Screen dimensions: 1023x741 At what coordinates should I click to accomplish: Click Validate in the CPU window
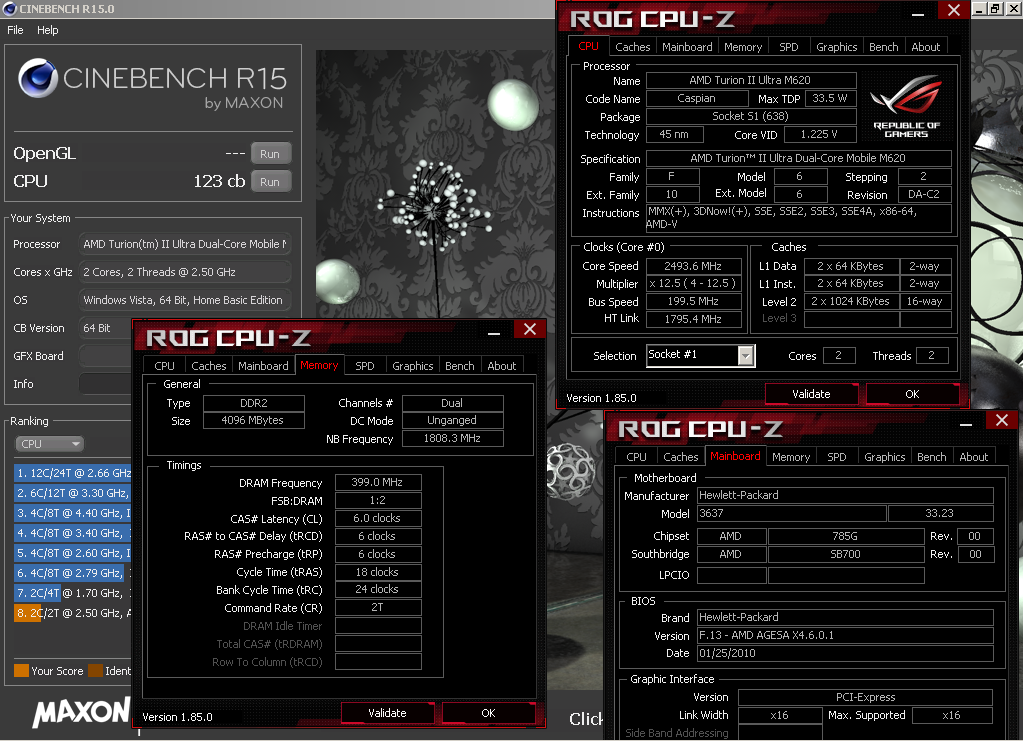pos(811,394)
